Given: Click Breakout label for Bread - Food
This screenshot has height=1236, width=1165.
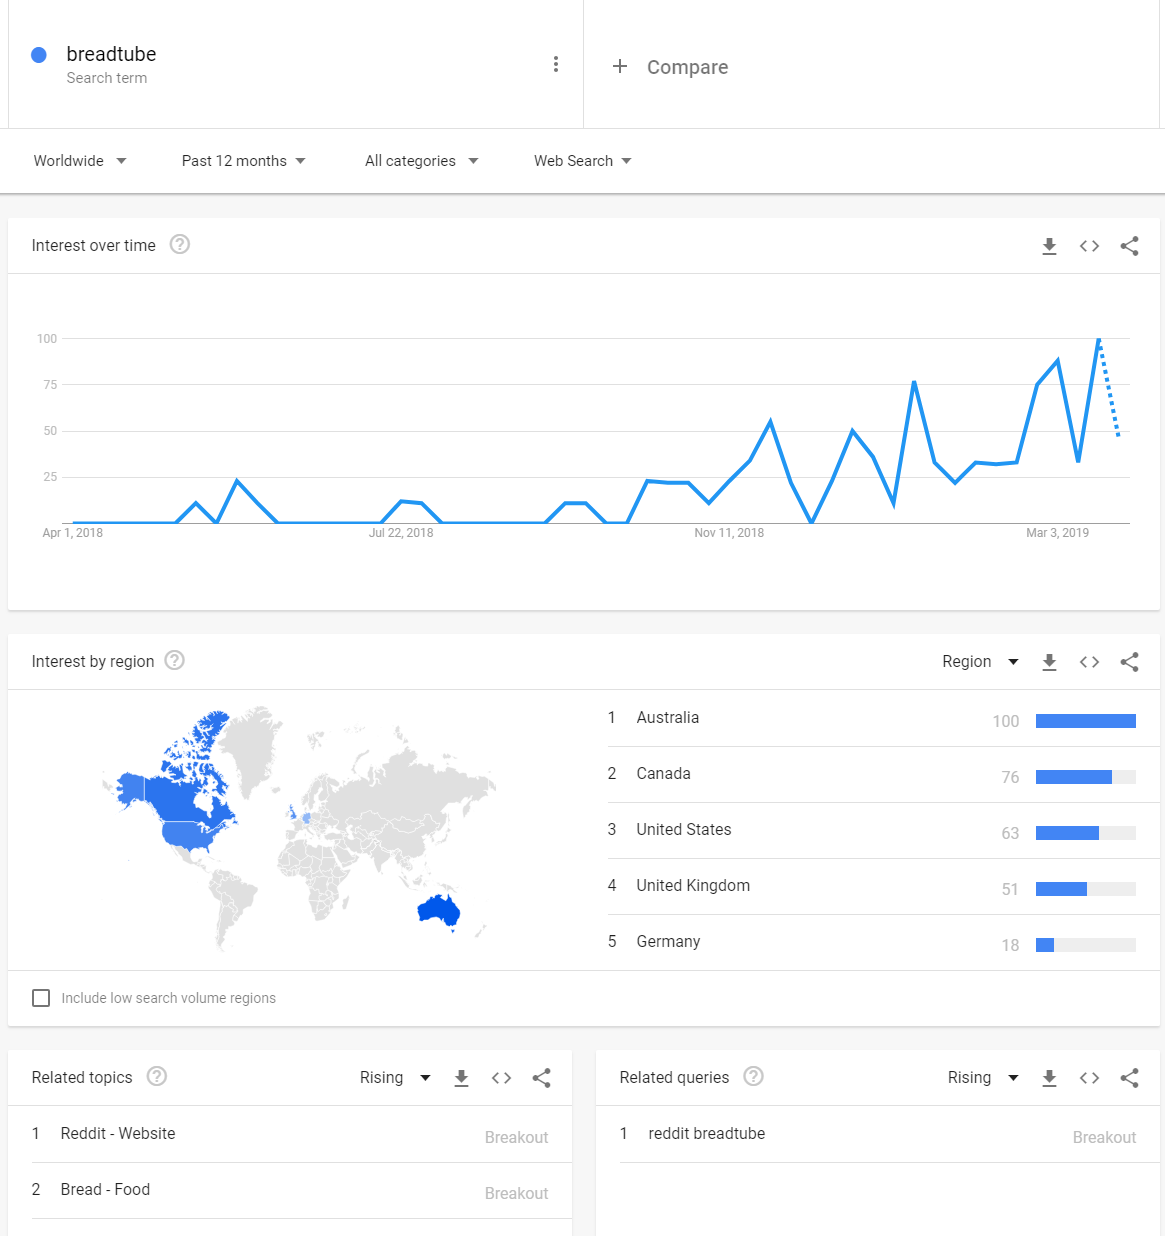Looking at the screenshot, I should pyautogui.click(x=517, y=1194).
